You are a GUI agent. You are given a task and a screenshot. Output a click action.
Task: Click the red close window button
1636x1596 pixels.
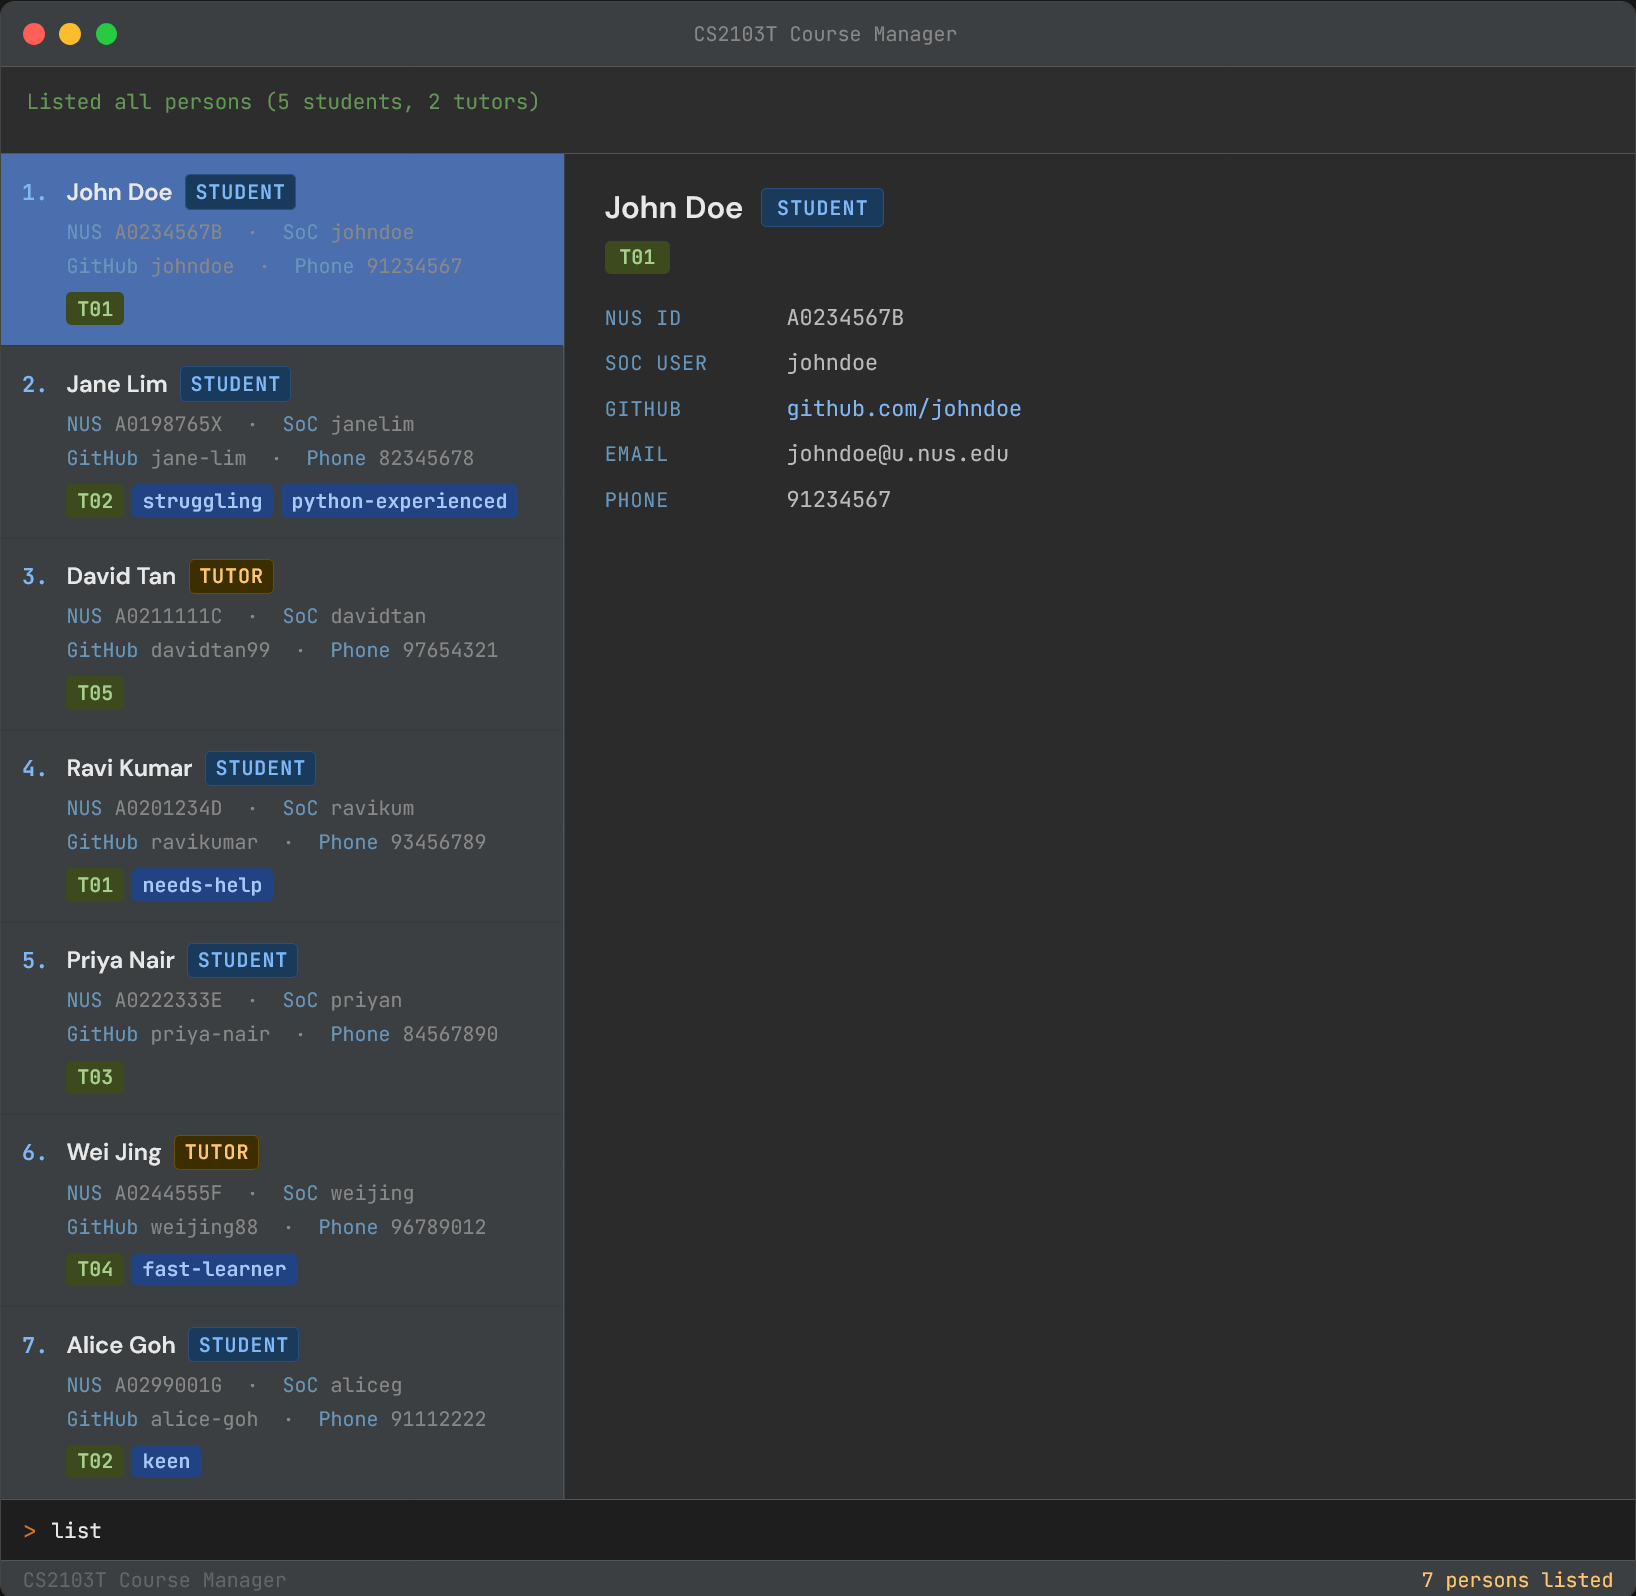pyautogui.click(x=34, y=34)
